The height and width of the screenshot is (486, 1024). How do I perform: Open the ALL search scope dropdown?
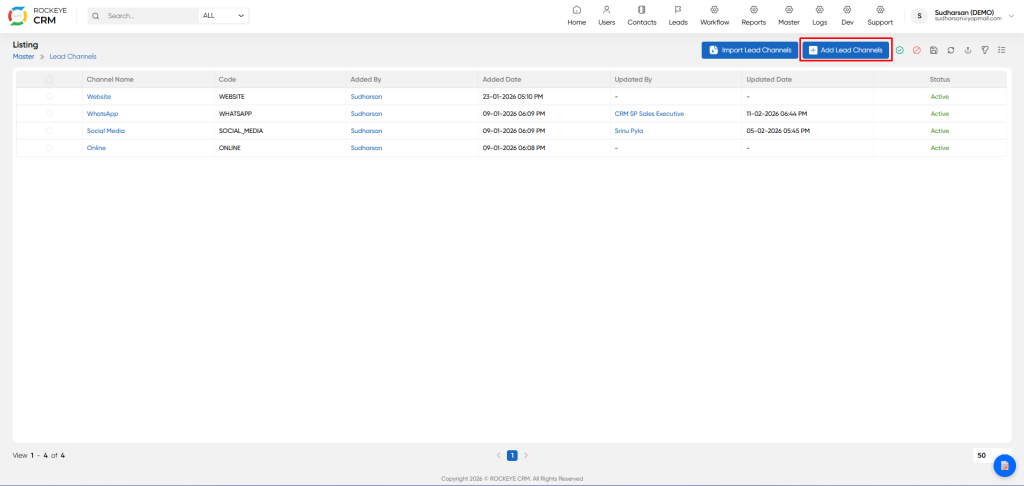(223, 16)
